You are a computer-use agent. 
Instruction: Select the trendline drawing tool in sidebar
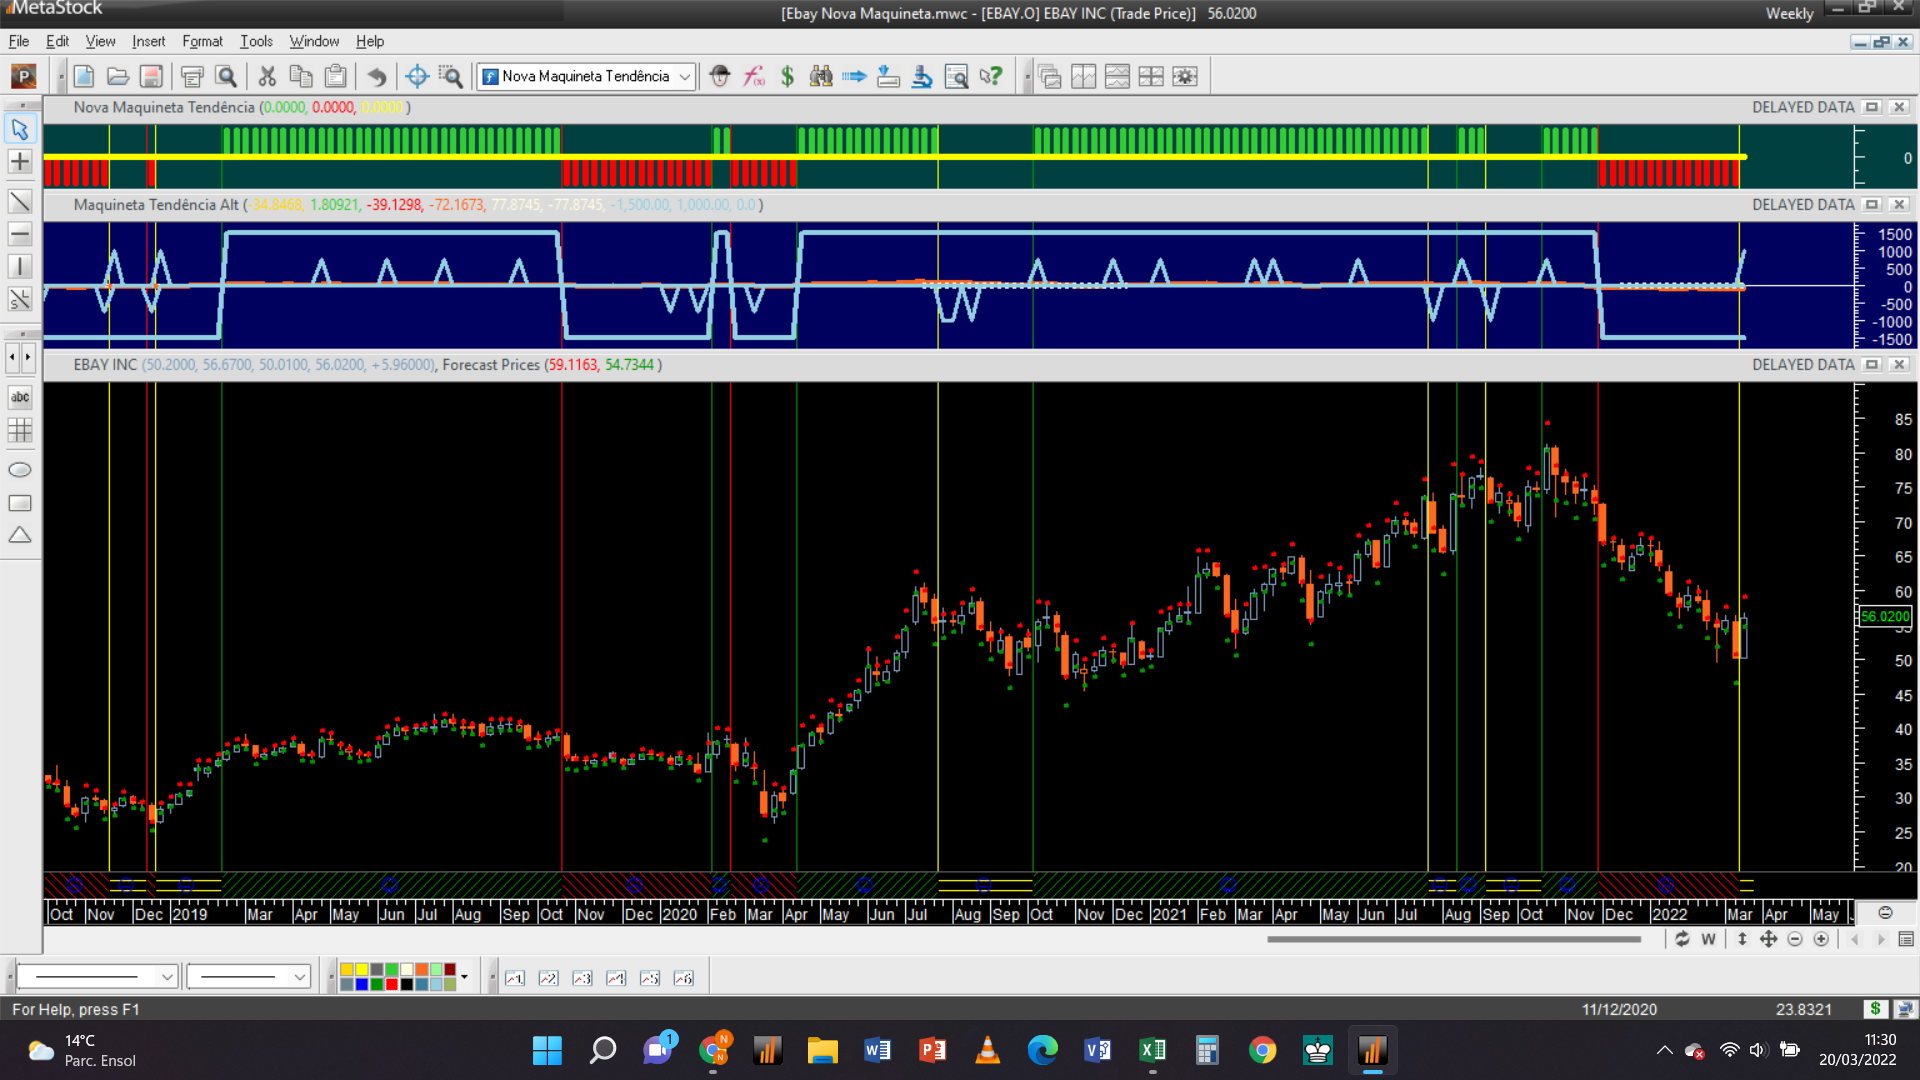tap(20, 202)
